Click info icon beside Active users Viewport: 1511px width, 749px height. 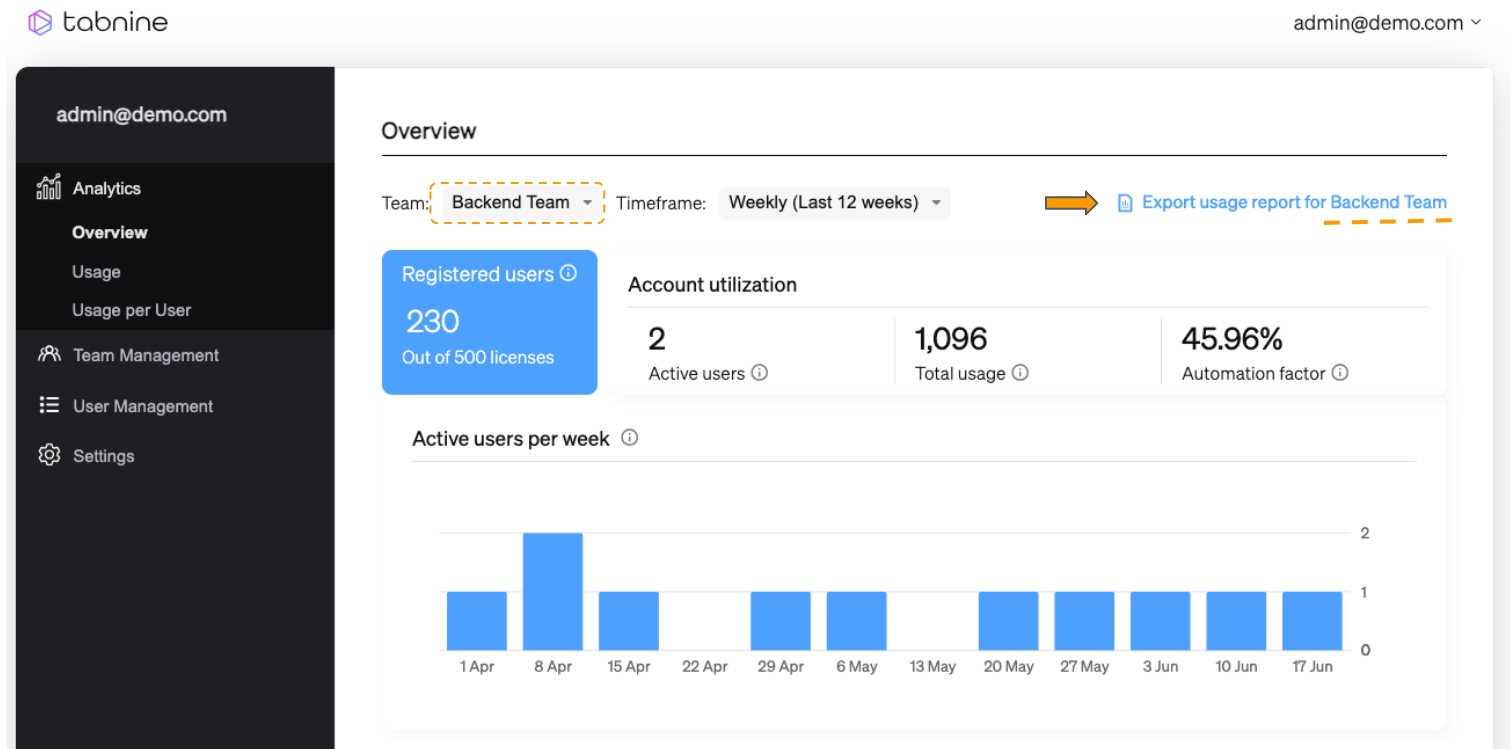[x=759, y=373]
